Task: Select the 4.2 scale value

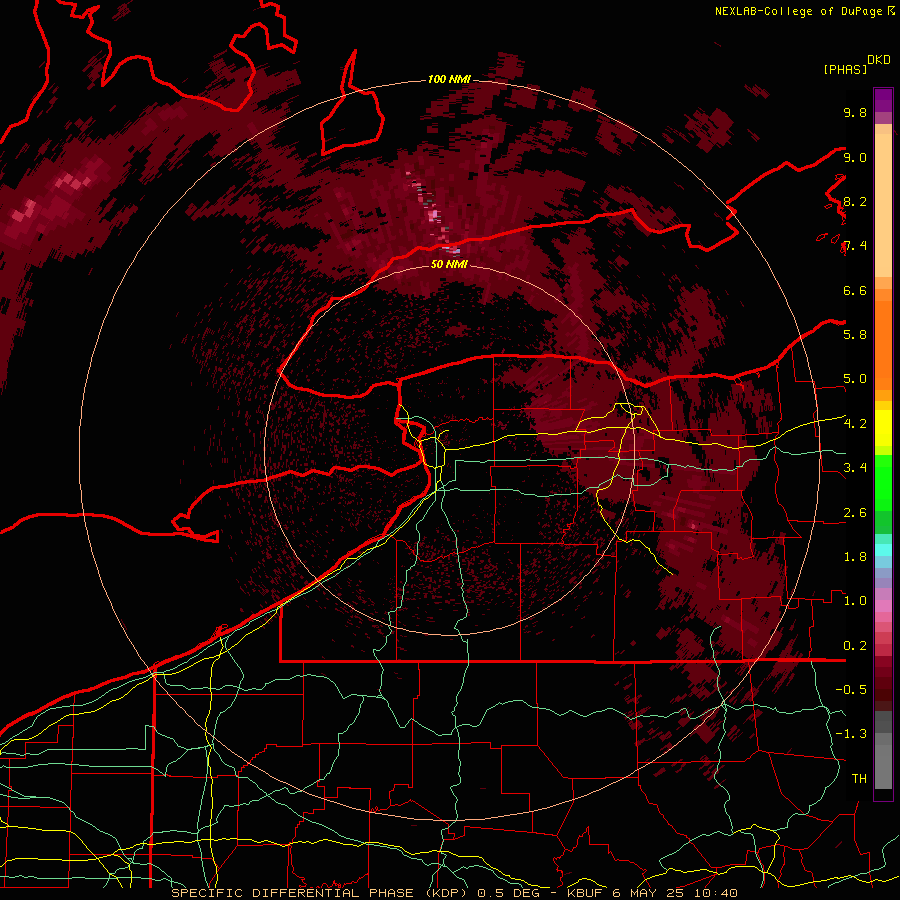Action: tap(855, 424)
